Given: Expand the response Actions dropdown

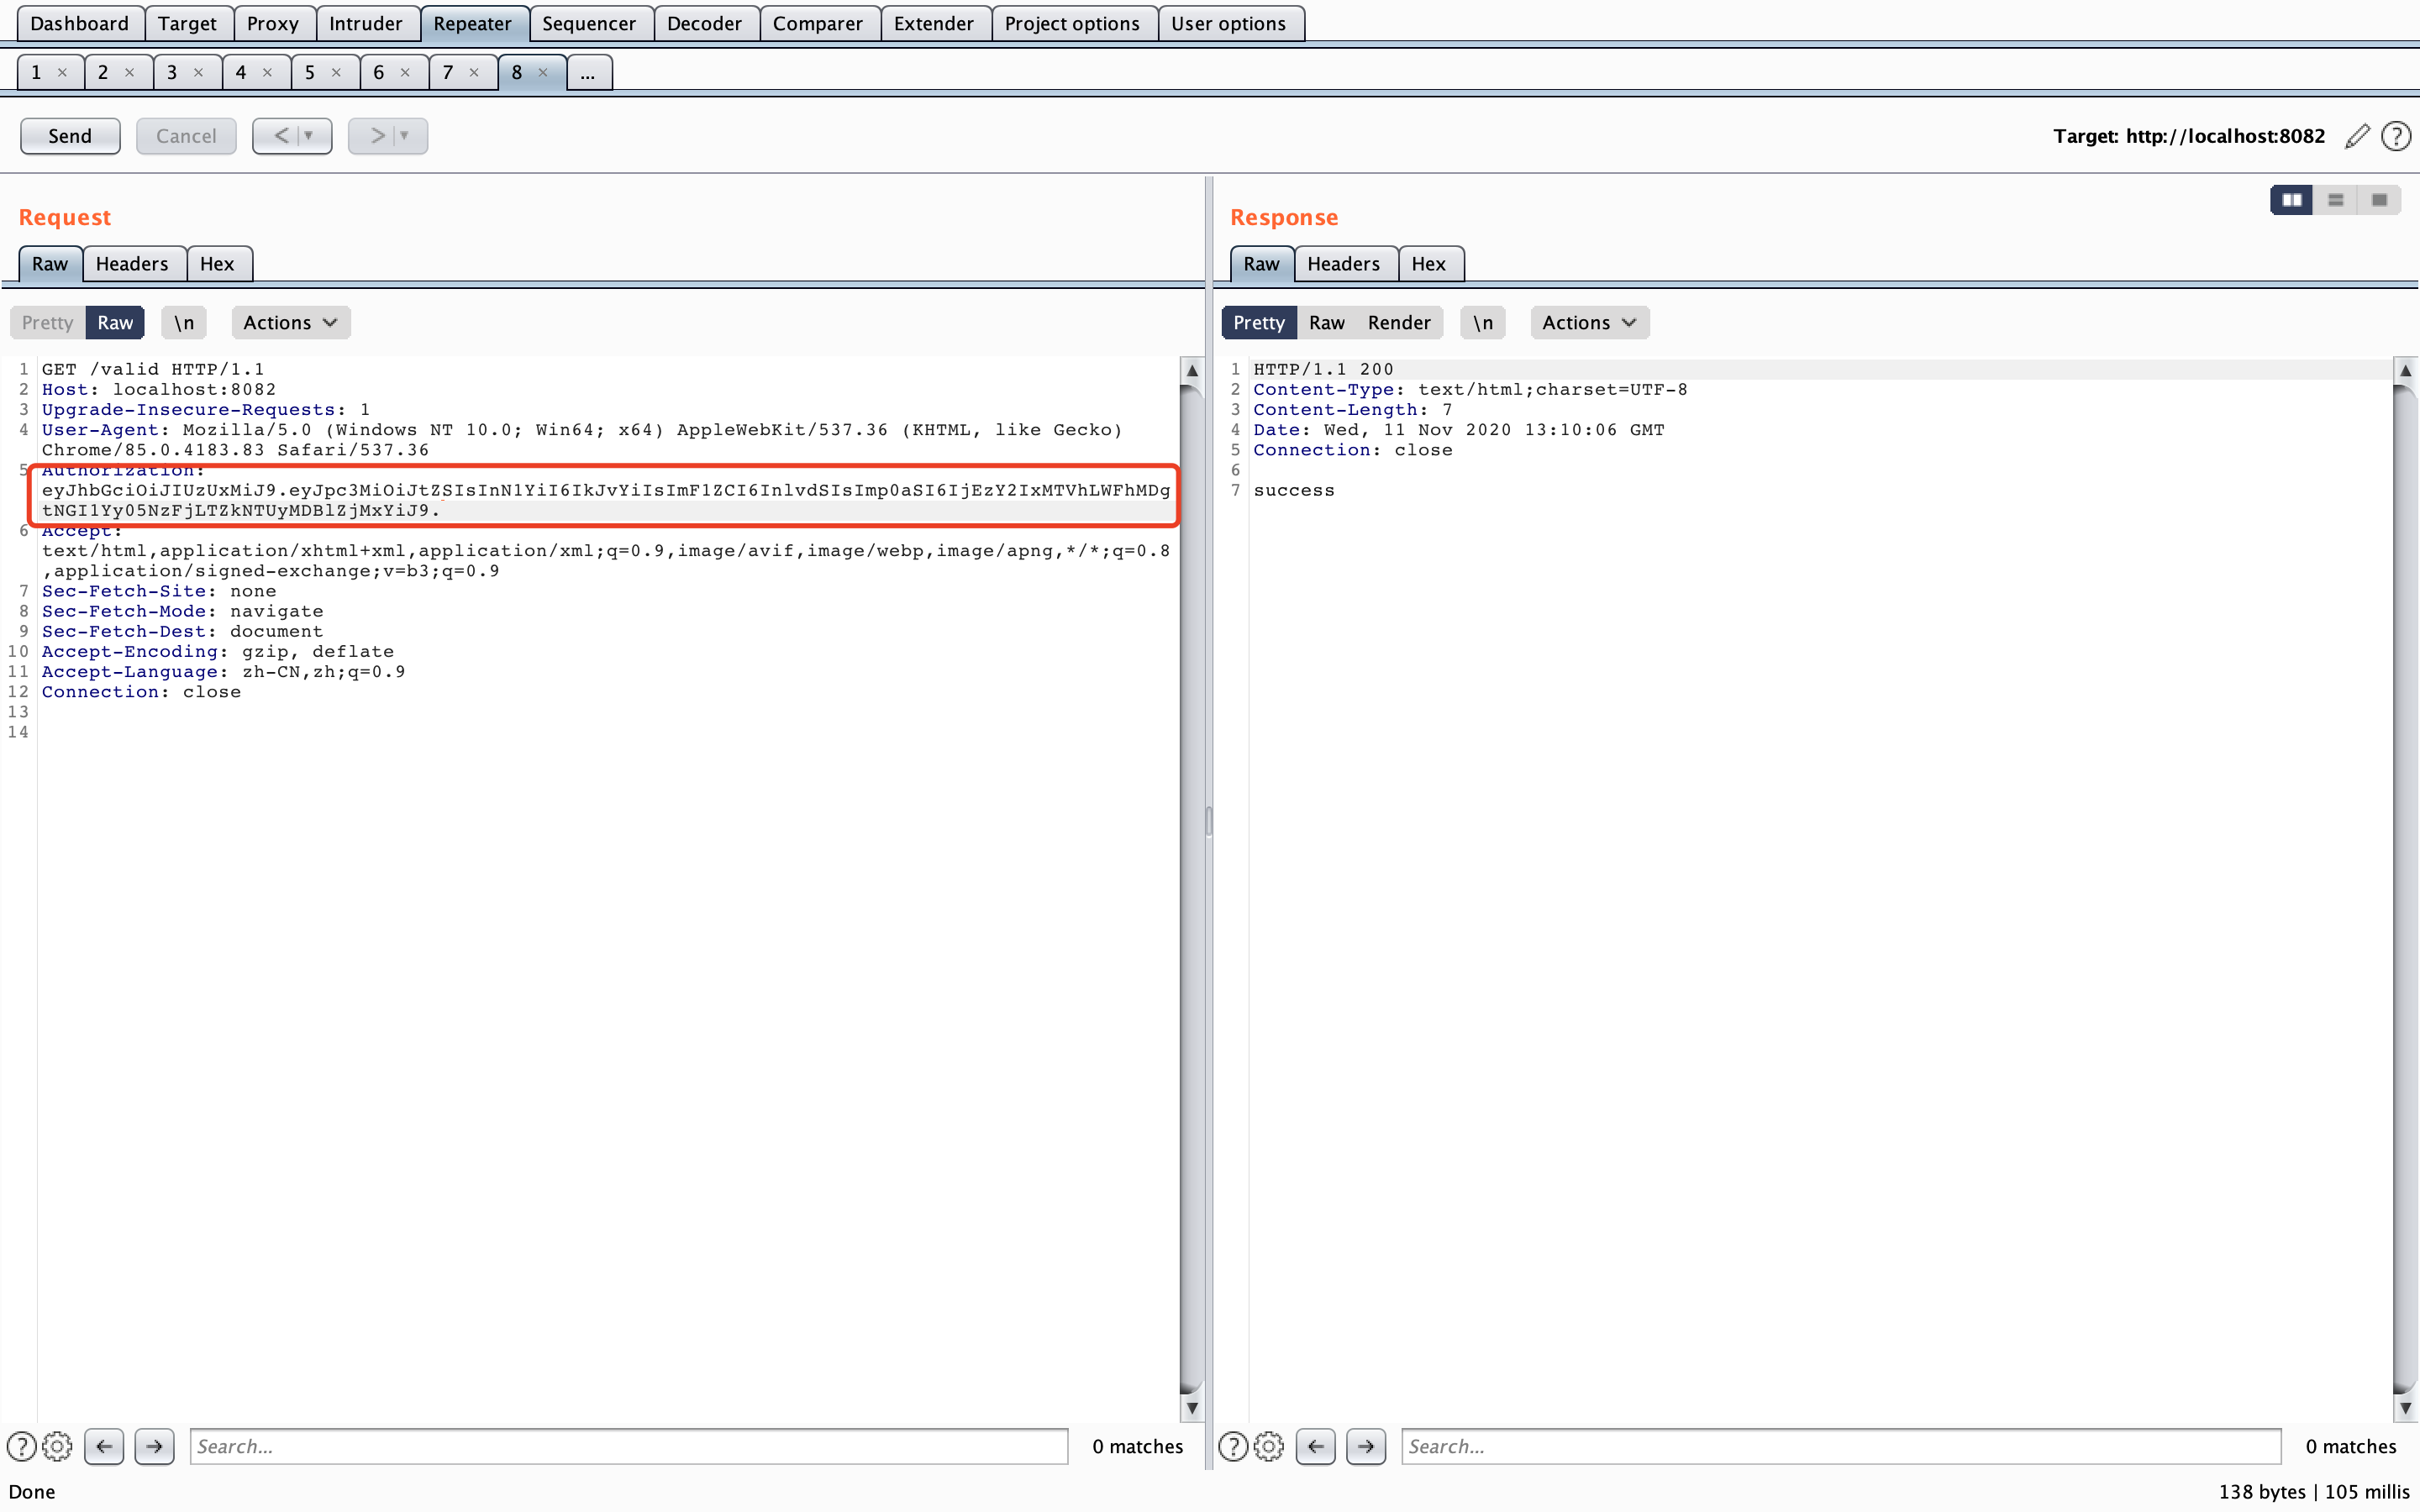Looking at the screenshot, I should pos(1588,322).
